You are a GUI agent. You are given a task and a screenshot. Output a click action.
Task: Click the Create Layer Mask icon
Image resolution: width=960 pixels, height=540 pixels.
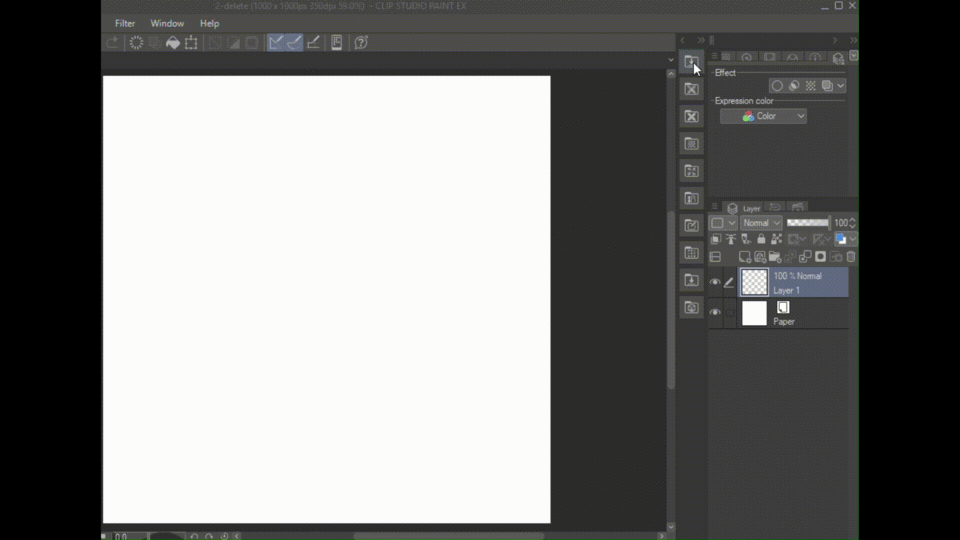(820, 257)
